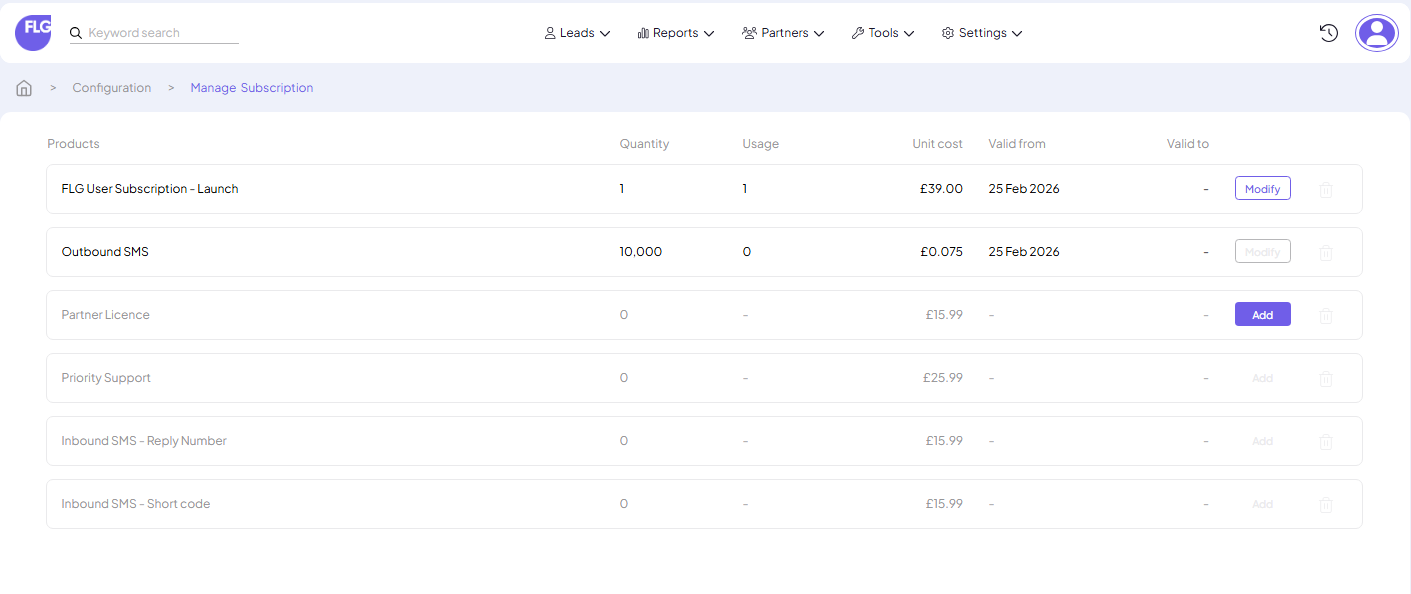1411x594 pixels.
Task: Remove the Partner Licence row
Action: [1326, 315]
